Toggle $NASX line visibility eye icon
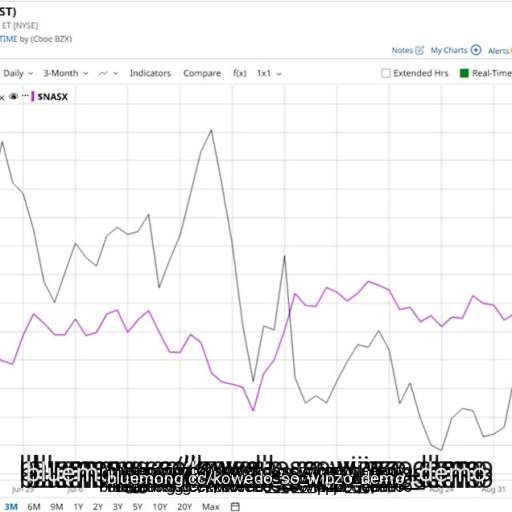 [x=13, y=96]
